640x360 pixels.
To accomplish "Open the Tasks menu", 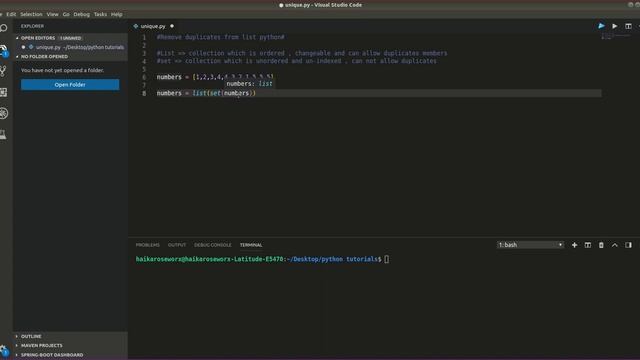I will tap(100, 14).
